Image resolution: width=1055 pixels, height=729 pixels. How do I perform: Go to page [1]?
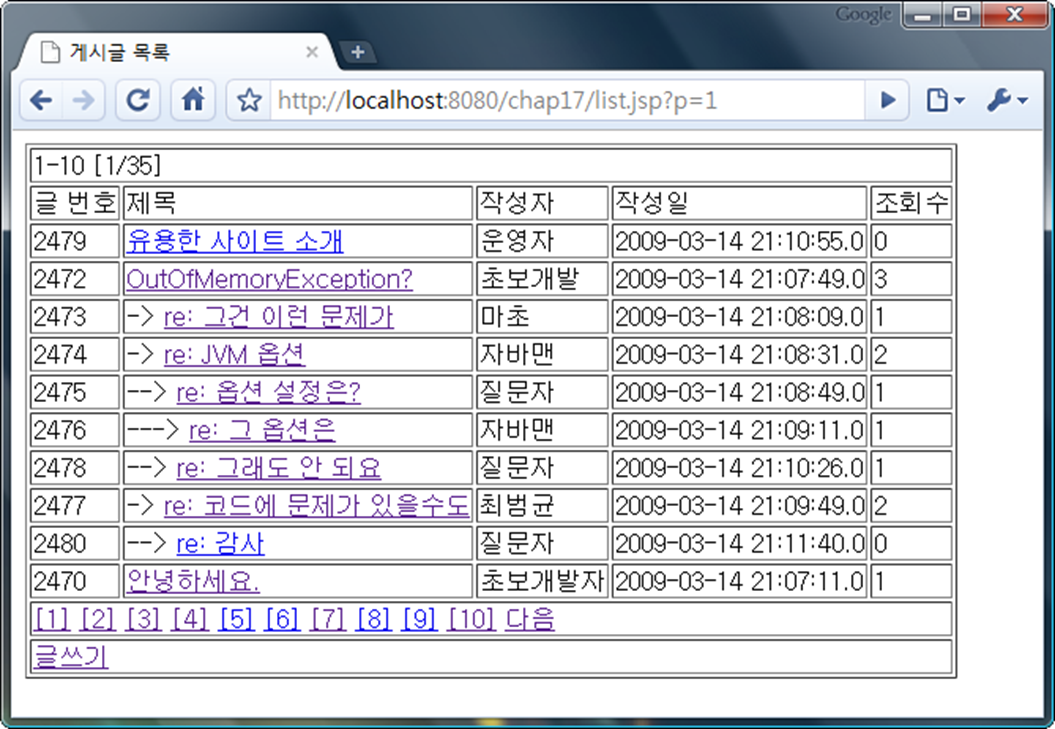(x=52, y=618)
